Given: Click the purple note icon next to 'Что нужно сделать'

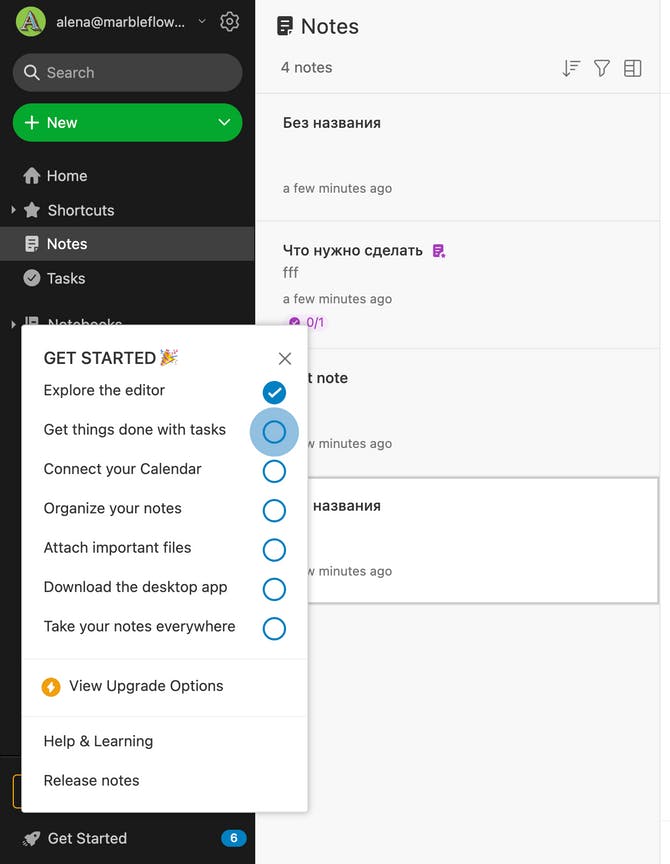Looking at the screenshot, I should [x=438, y=250].
